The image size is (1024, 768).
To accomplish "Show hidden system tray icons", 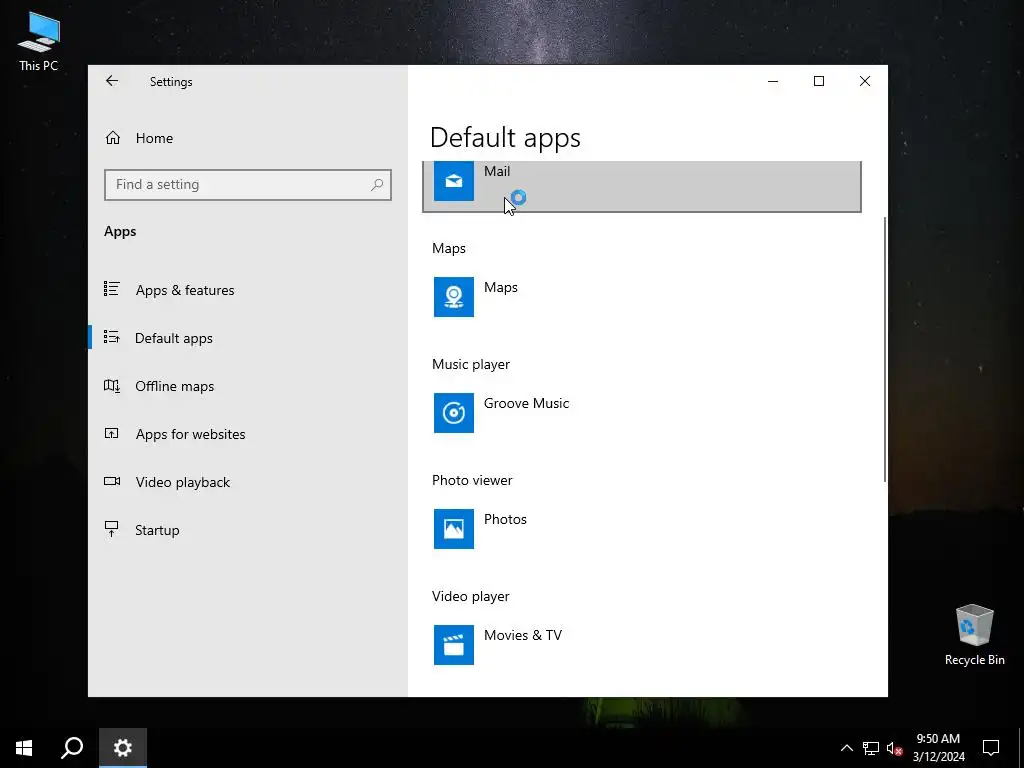I will 846,748.
